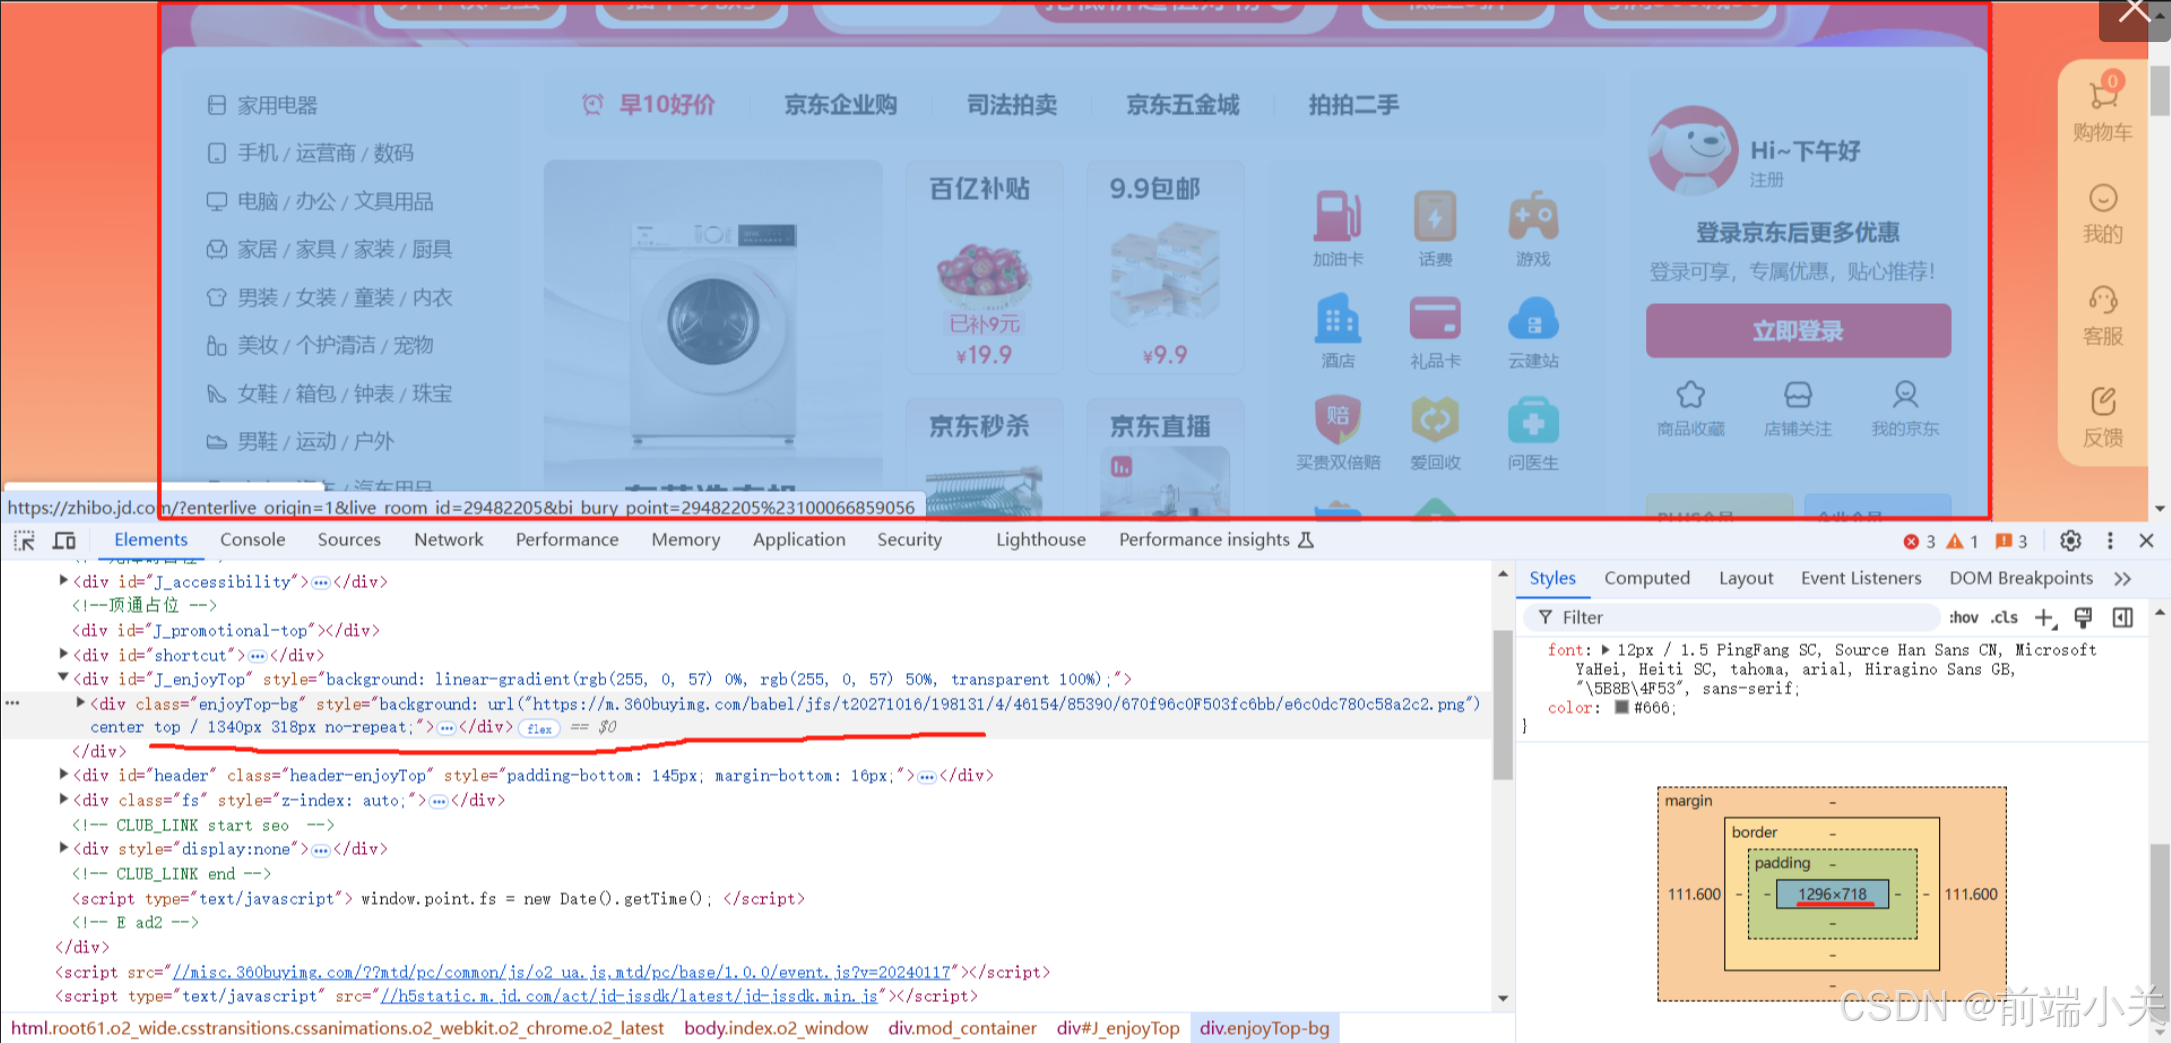This screenshot has height=1043, width=2171.
Task: Open the 家用电器 category
Action: click(277, 105)
